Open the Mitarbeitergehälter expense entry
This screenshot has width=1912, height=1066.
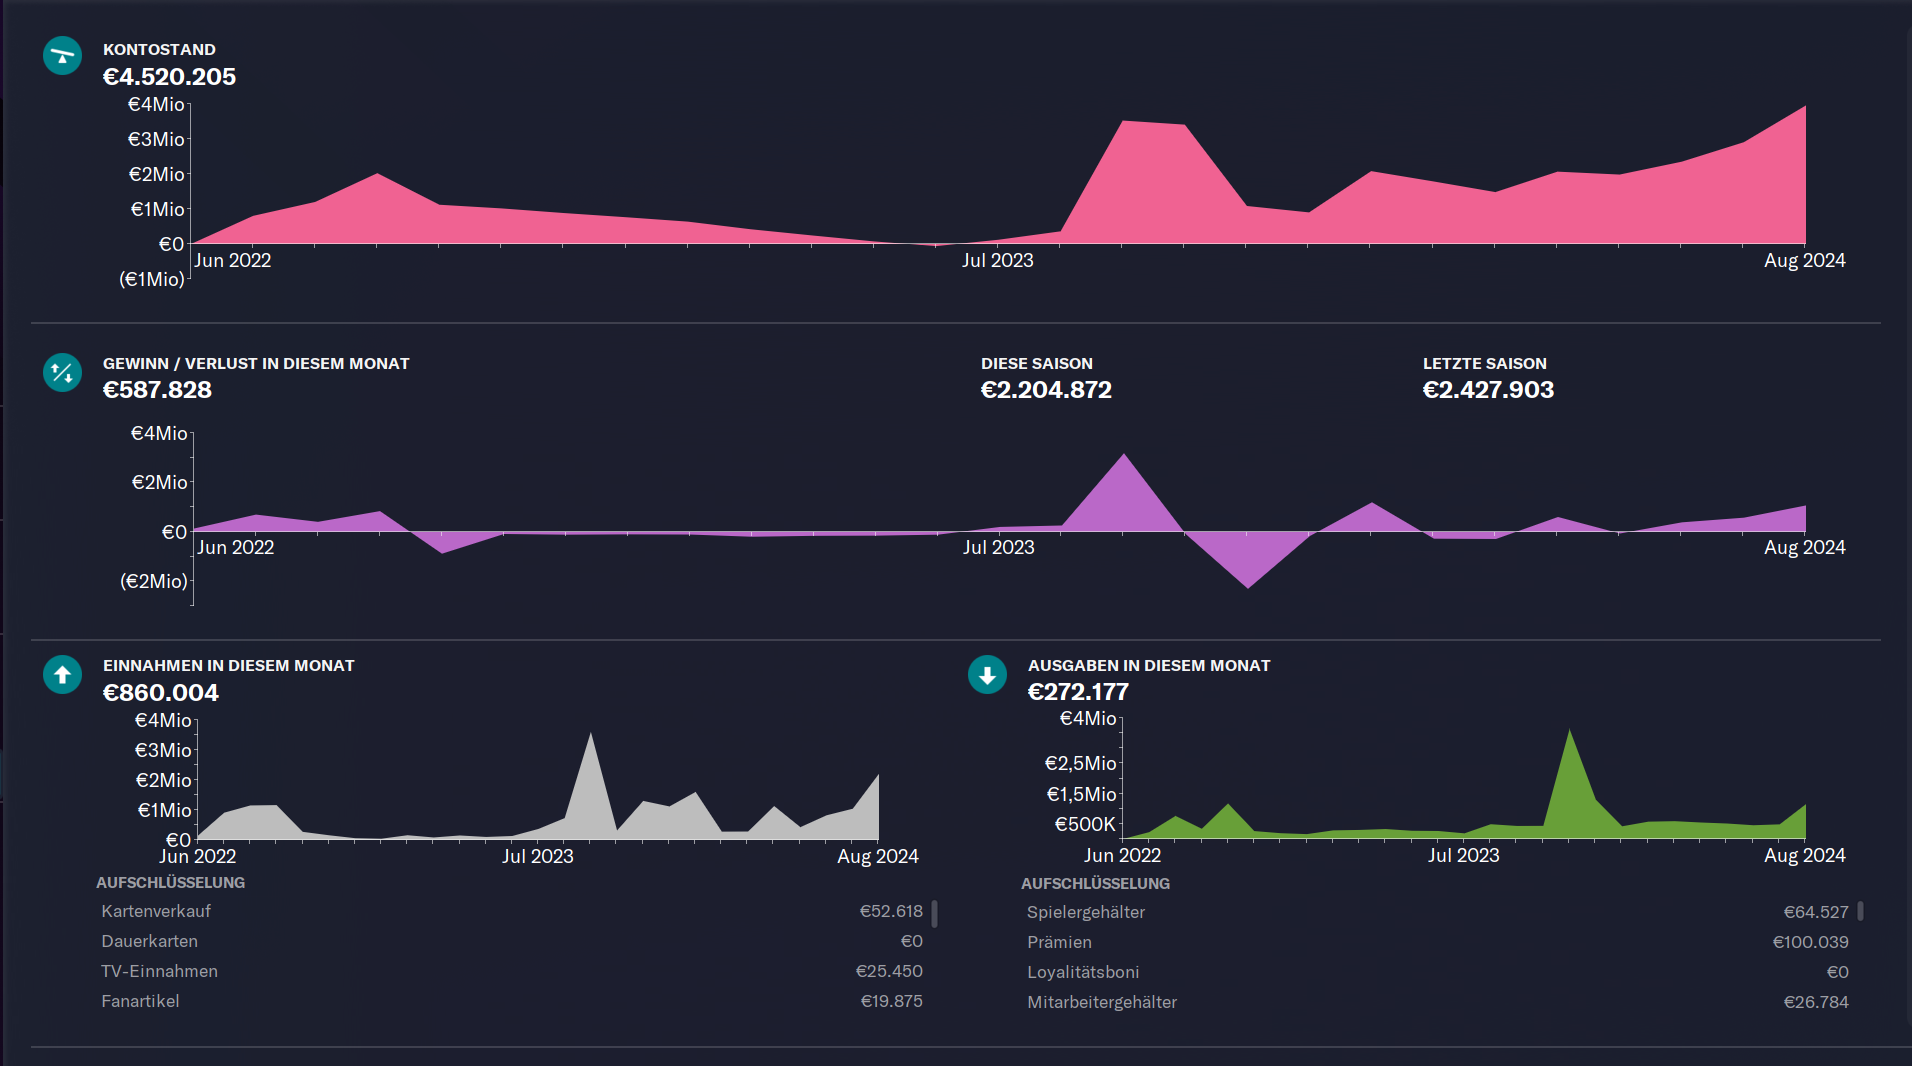point(1437,1002)
